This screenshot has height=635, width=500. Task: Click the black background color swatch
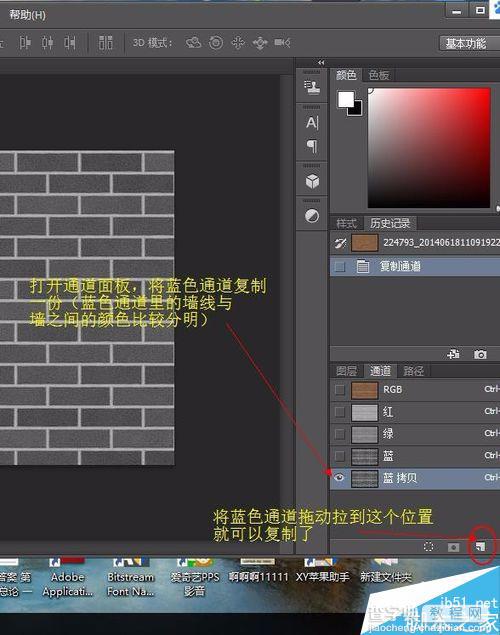(x=357, y=110)
